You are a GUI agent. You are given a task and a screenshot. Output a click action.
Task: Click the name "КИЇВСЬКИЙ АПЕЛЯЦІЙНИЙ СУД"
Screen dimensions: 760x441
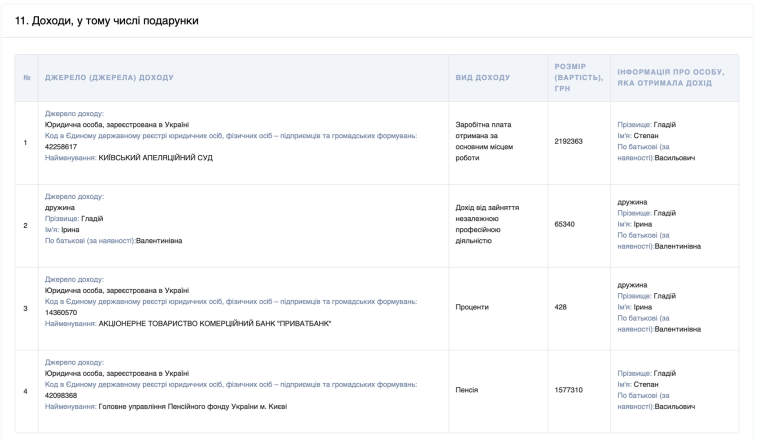(155, 157)
